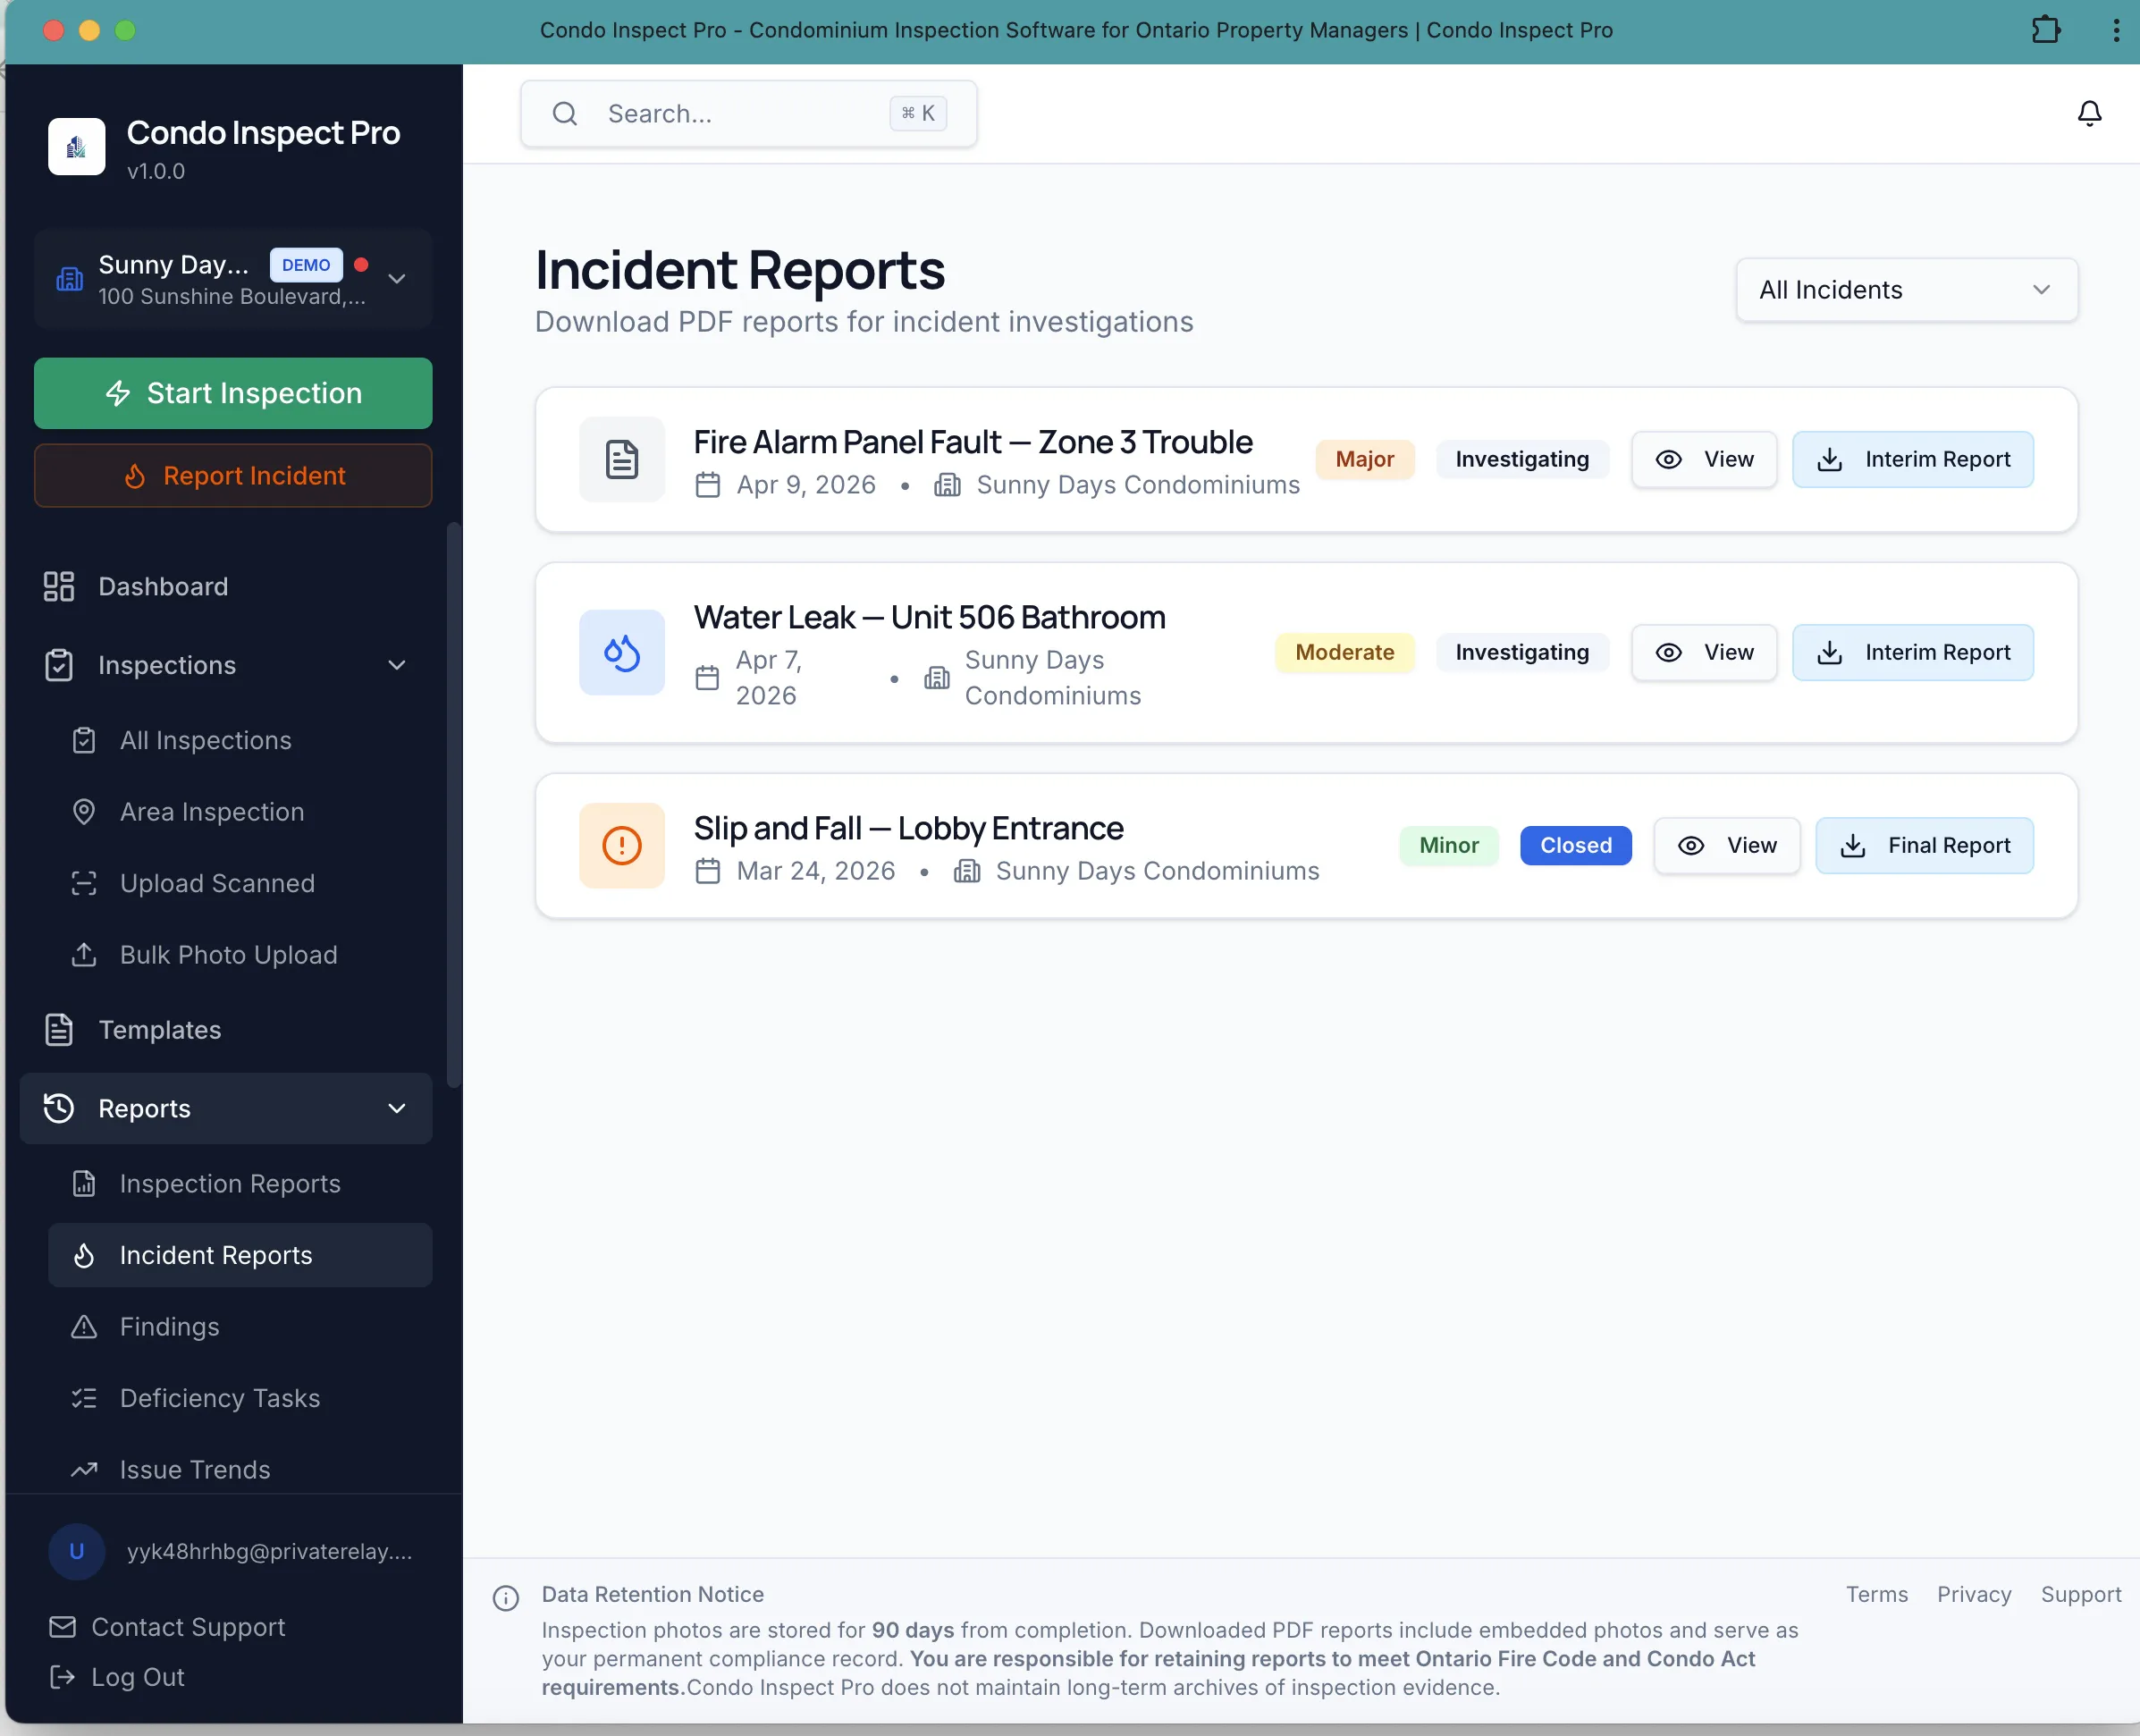
Task: Click the Sunny Days building icon in sidebar
Action: (x=69, y=279)
